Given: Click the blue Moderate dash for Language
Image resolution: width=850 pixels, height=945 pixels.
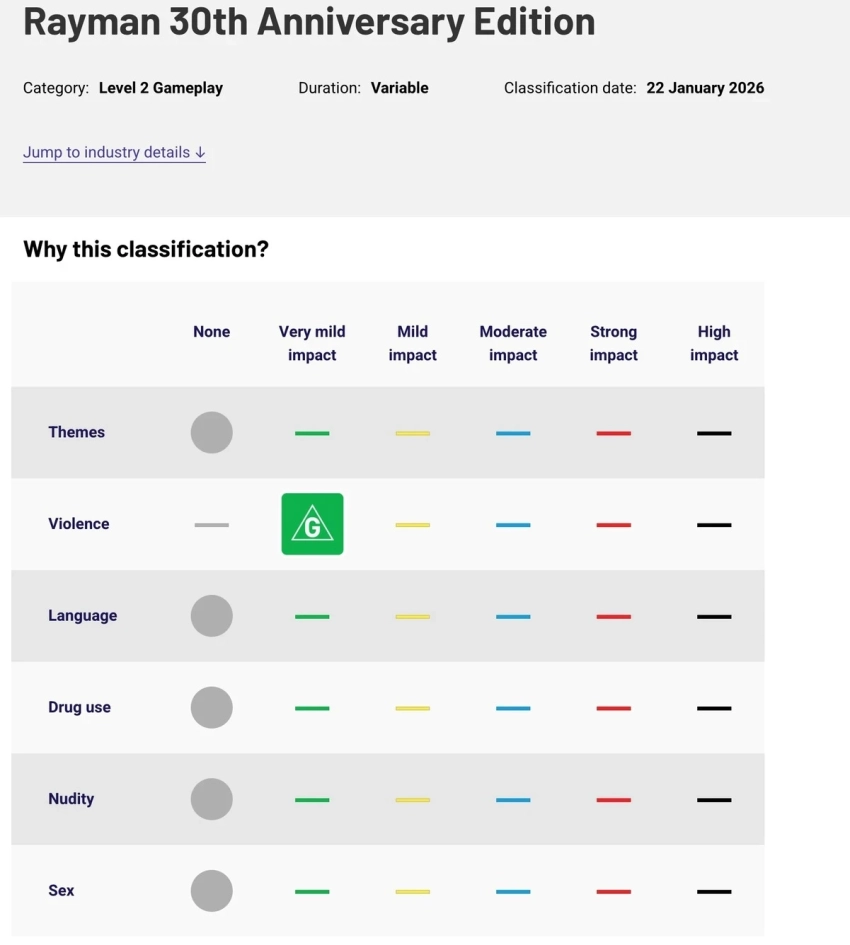Looking at the screenshot, I should coord(513,617).
